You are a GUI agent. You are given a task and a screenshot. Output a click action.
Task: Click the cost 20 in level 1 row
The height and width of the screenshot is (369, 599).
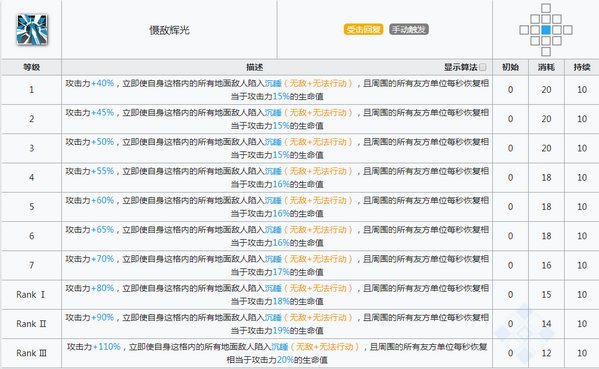546,90
